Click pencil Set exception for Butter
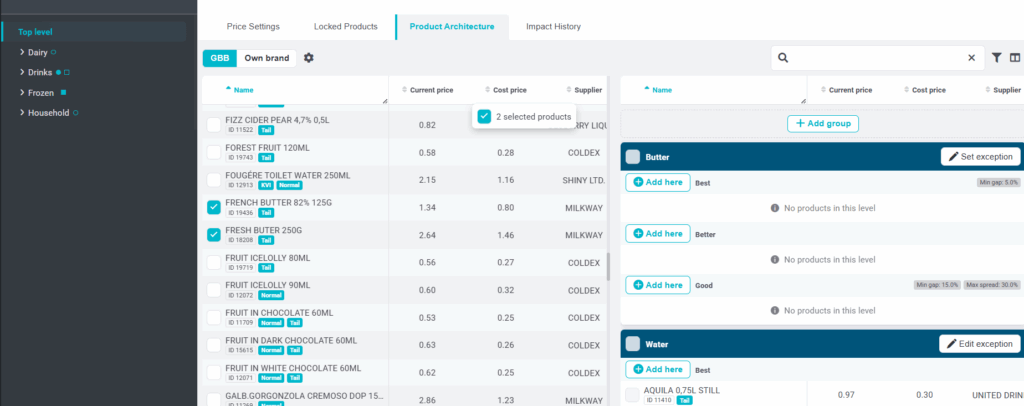 tap(980, 157)
